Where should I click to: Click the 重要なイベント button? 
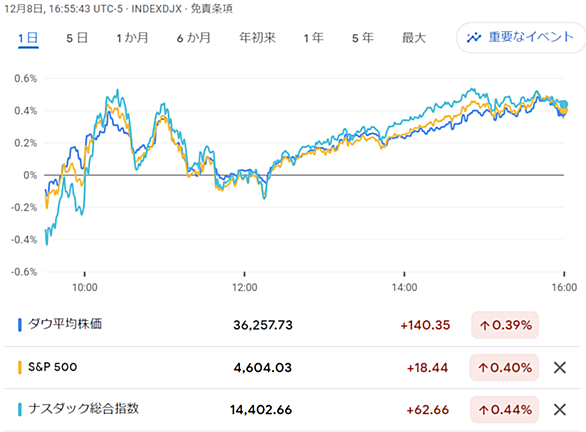(x=521, y=37)
